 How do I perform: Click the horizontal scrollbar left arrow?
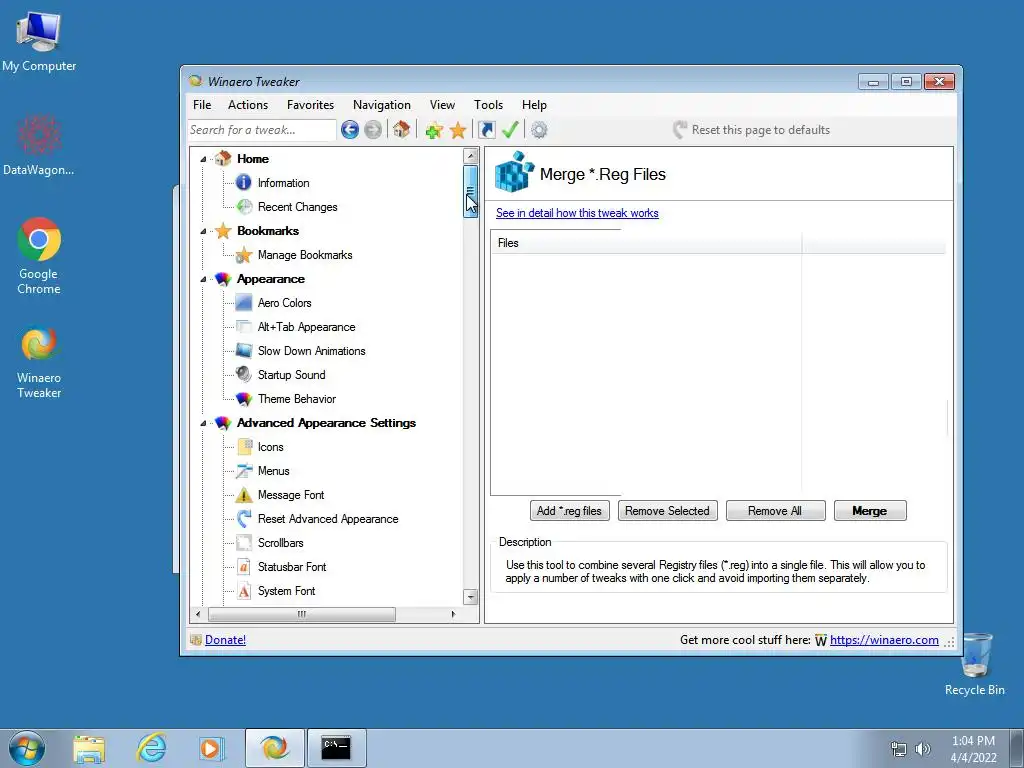coord(199,614)
